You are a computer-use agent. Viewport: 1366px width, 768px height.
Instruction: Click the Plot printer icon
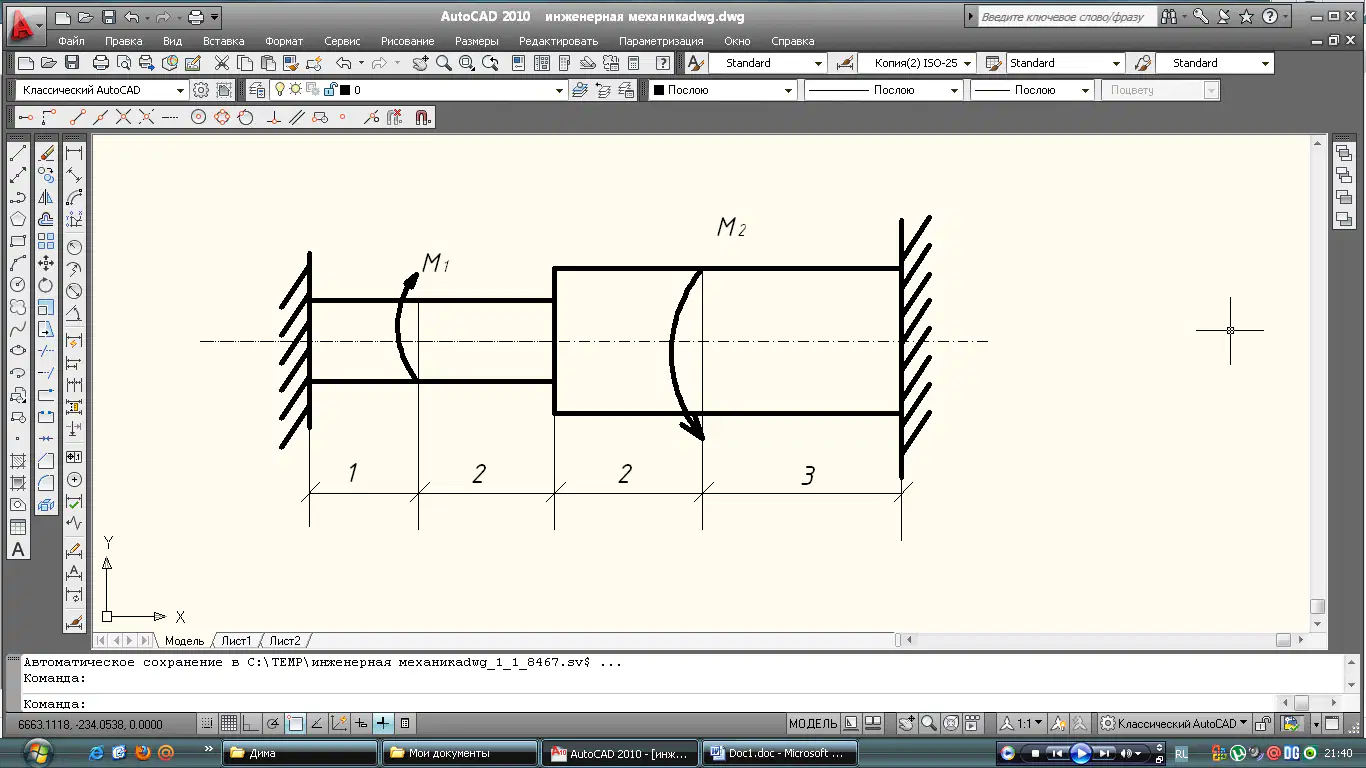pos(101,63)
